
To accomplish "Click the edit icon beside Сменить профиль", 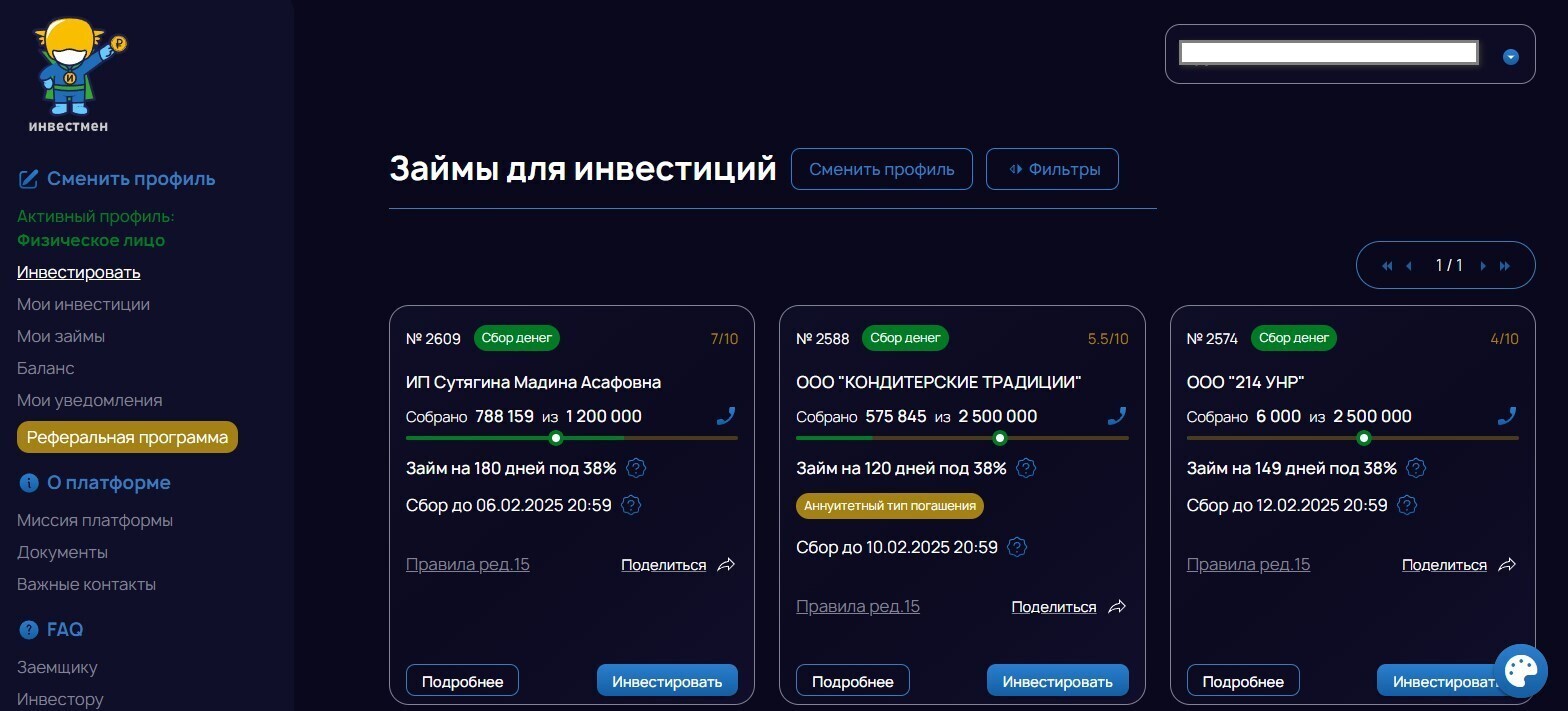I will (28, 179).
